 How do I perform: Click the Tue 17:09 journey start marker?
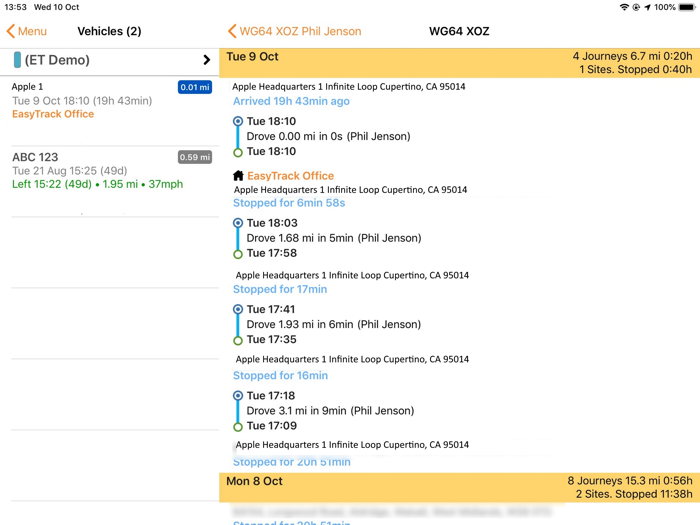[238, 427]
